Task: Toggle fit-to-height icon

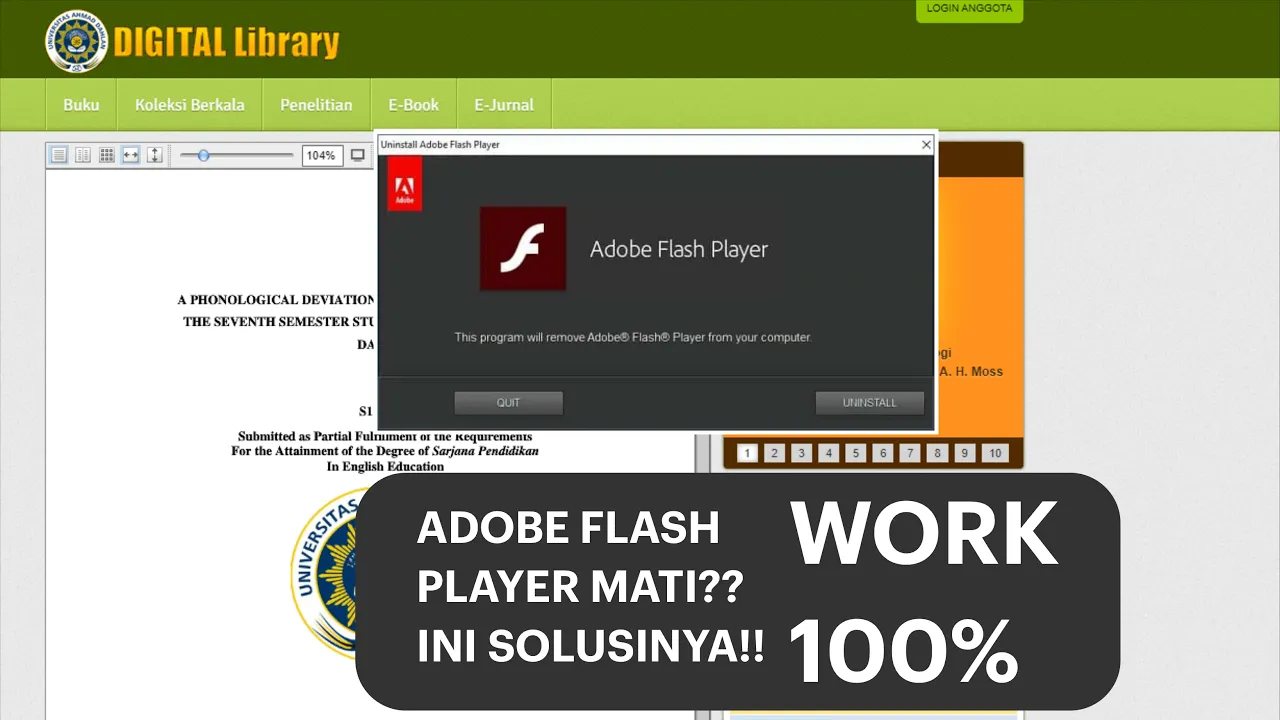Action: pyautogui.click(x=155, y=155)
